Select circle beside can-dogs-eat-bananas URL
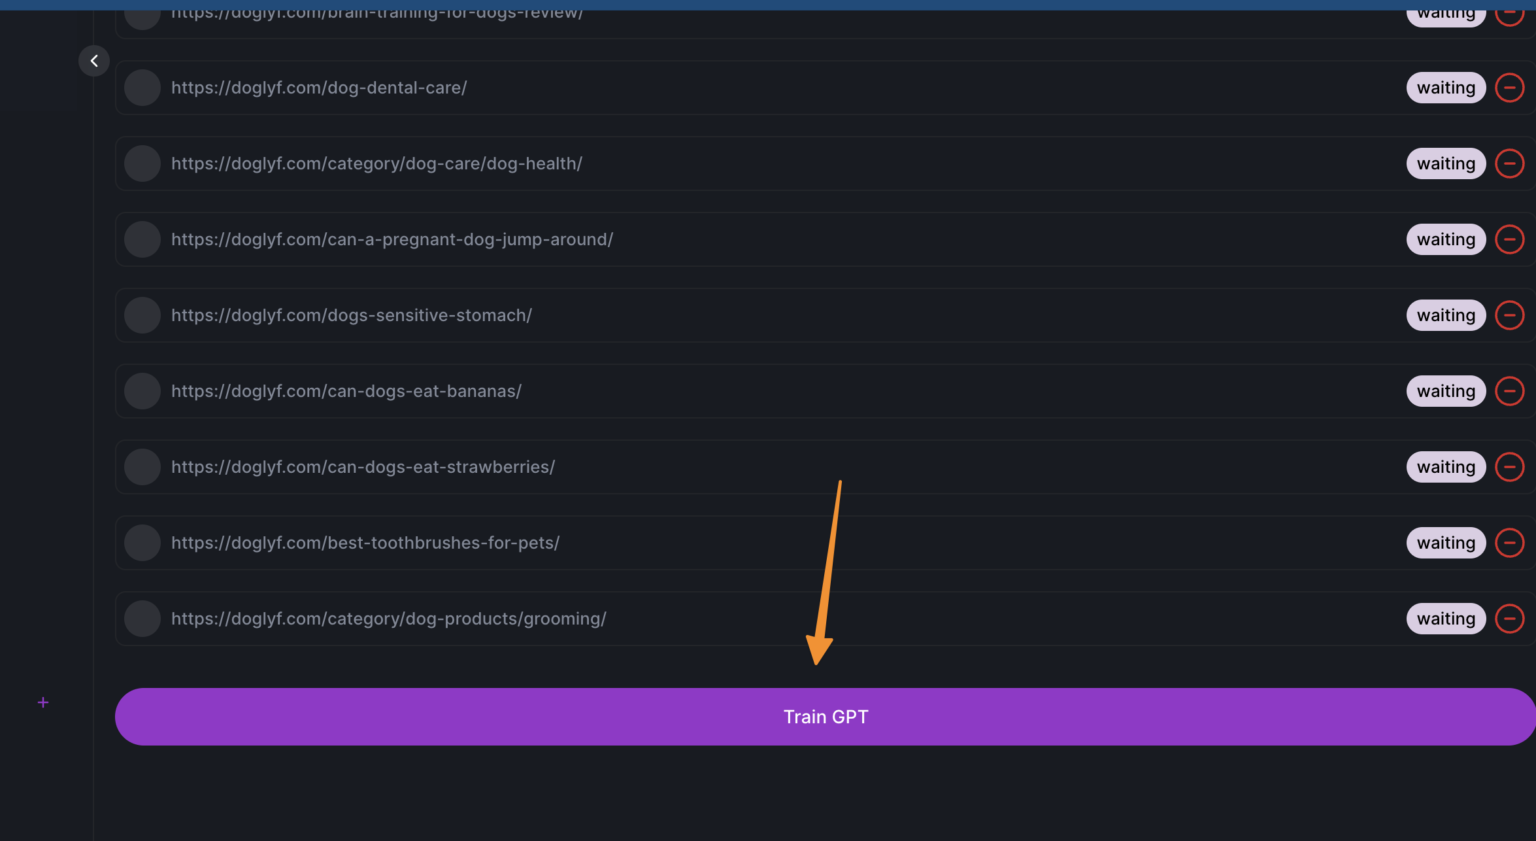 coord(142,392)
